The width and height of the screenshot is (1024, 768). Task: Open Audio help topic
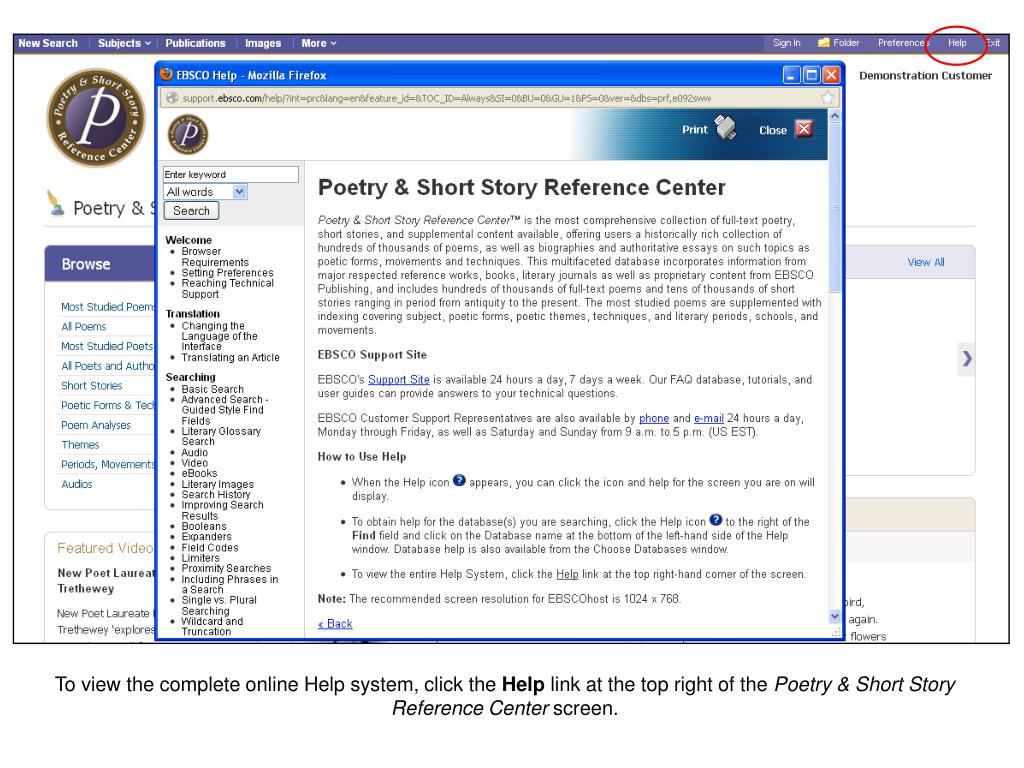tap(195, 453)
